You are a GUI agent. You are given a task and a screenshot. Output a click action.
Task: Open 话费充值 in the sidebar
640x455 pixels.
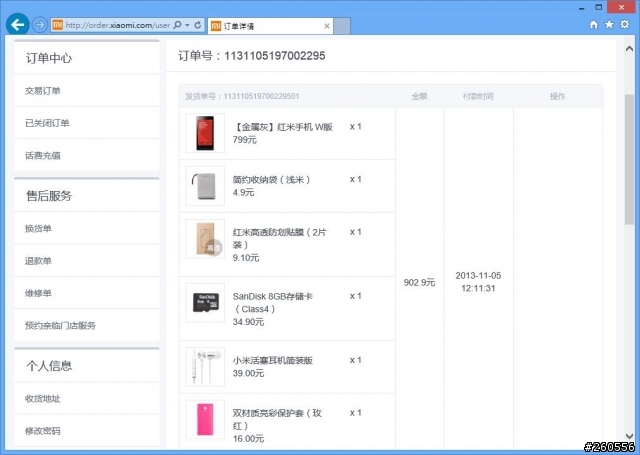tap(42, 155)
